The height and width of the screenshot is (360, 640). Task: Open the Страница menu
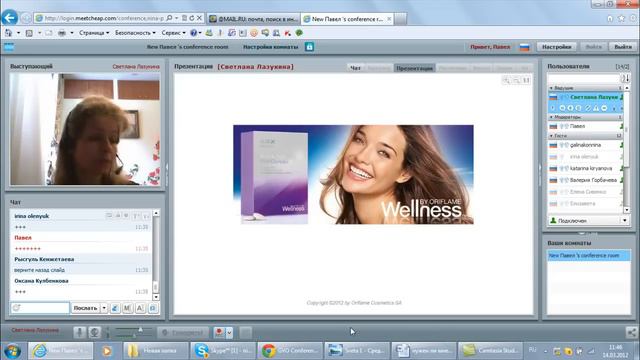[x=94, y=33]
